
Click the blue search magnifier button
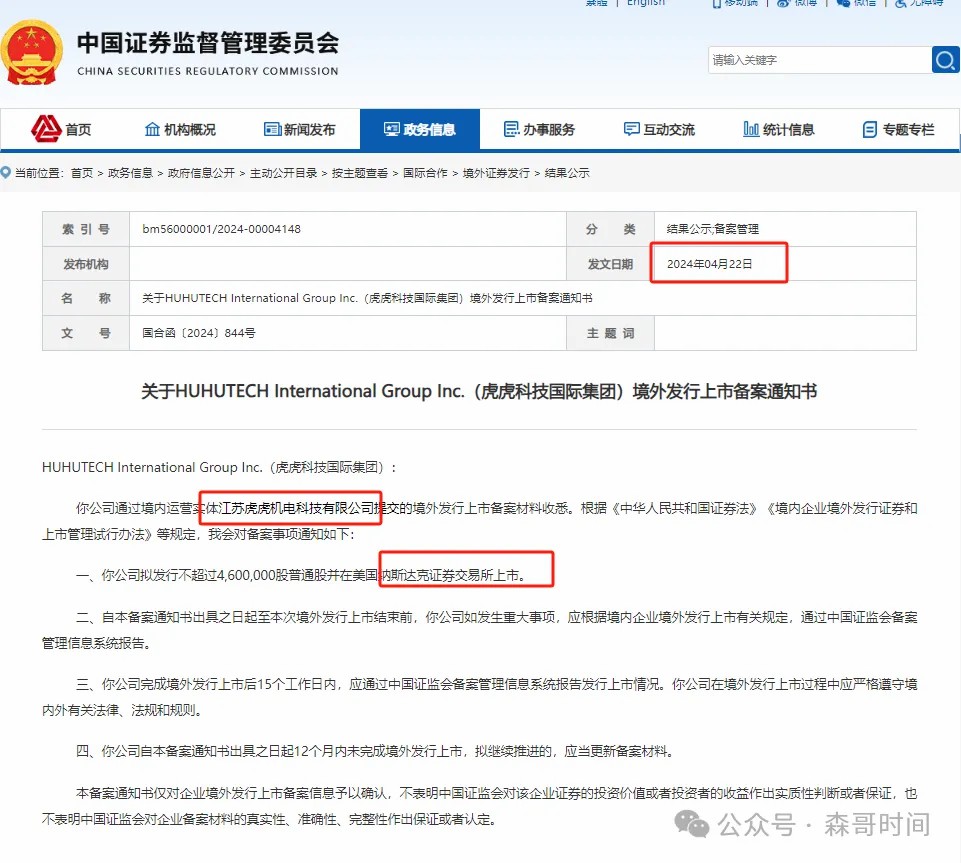tap(946, 60)
